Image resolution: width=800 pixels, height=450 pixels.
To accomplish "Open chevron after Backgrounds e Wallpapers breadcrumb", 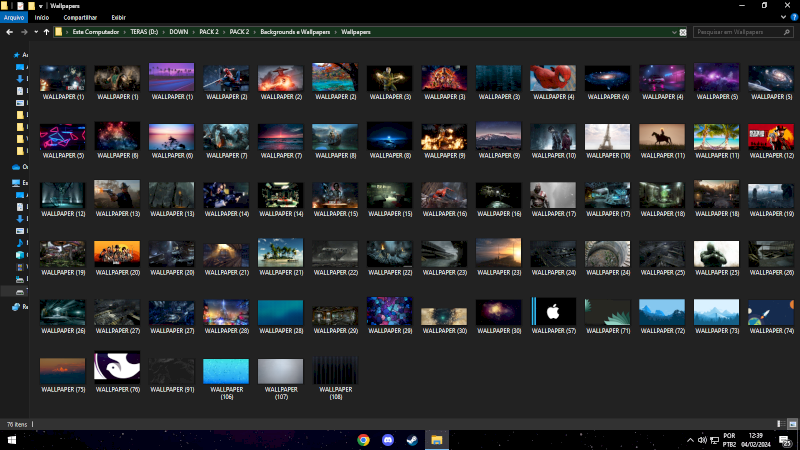I will 336,32.
